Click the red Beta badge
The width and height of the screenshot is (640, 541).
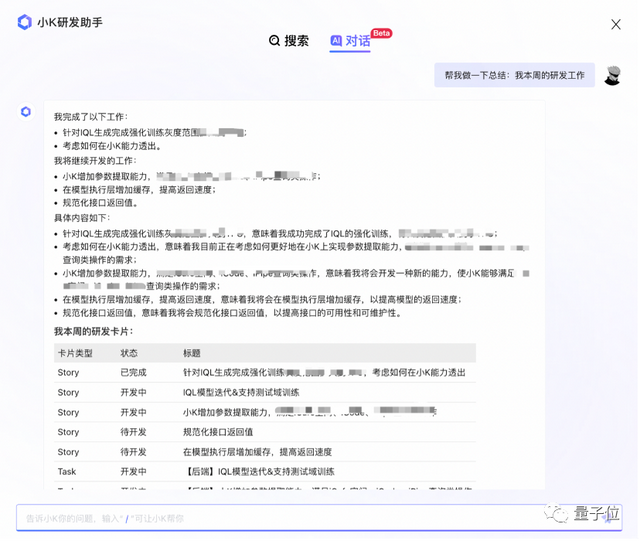coord(381,33)
